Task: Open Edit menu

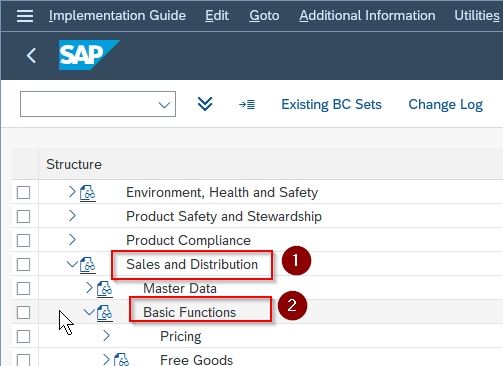Action: tap(217, 16)
